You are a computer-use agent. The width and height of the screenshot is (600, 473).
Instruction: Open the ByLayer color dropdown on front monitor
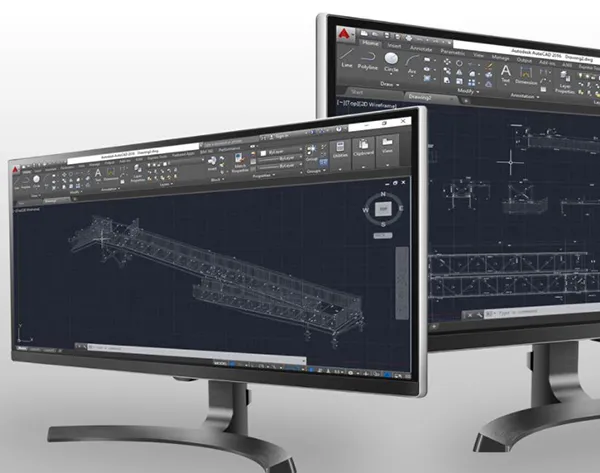tap(282, 152)
